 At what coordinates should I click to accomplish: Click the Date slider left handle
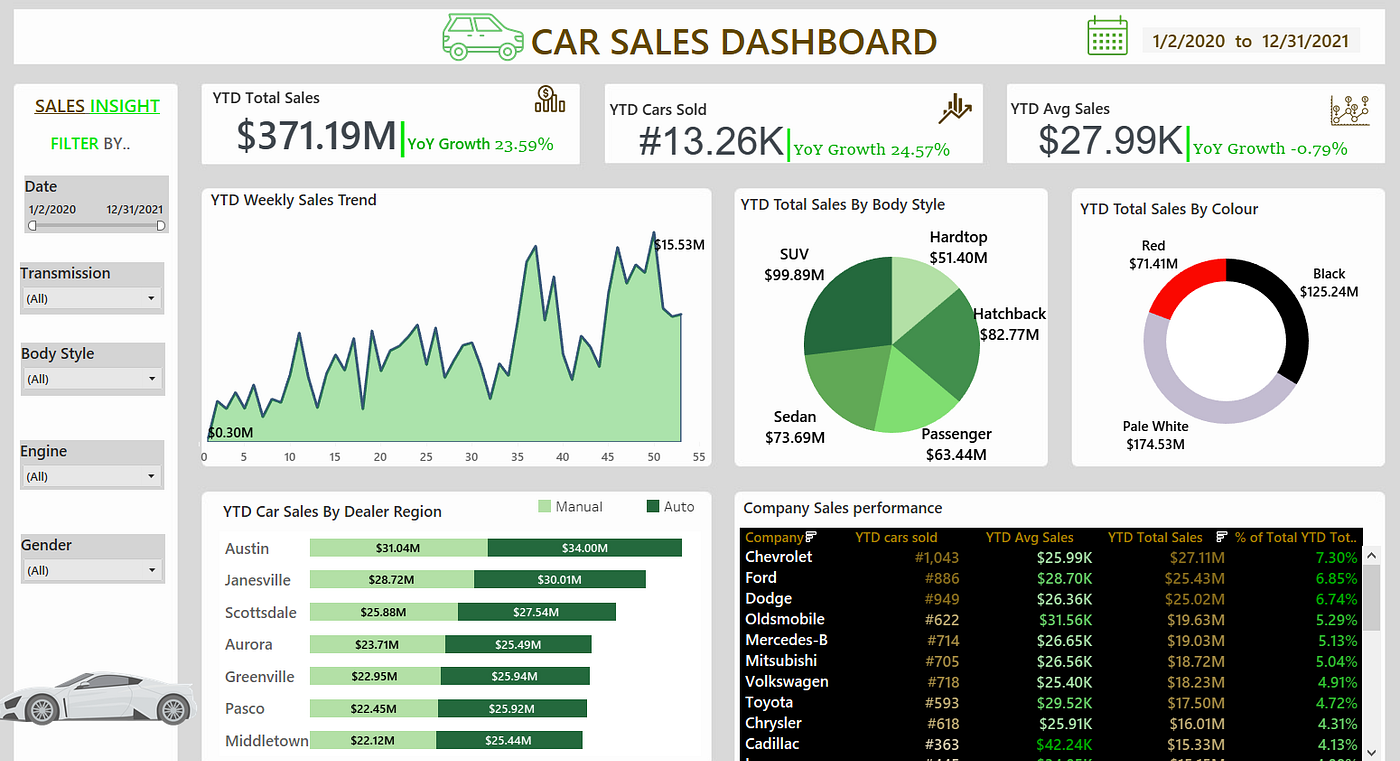pos(32,226)
